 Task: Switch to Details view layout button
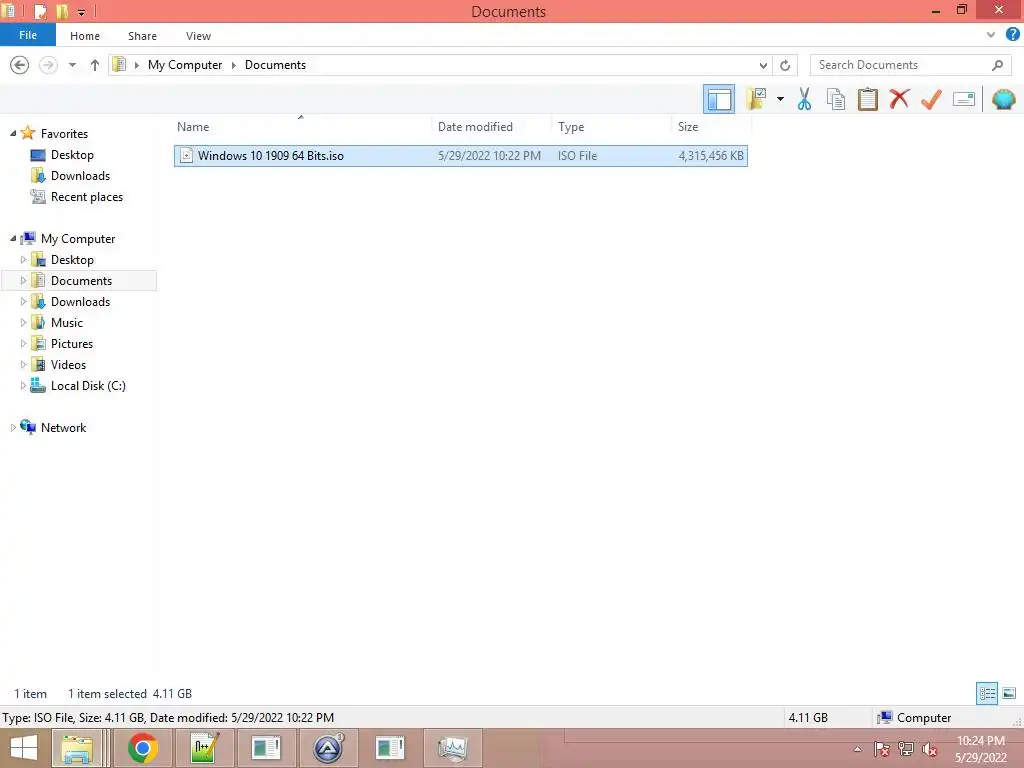[987, 693]
